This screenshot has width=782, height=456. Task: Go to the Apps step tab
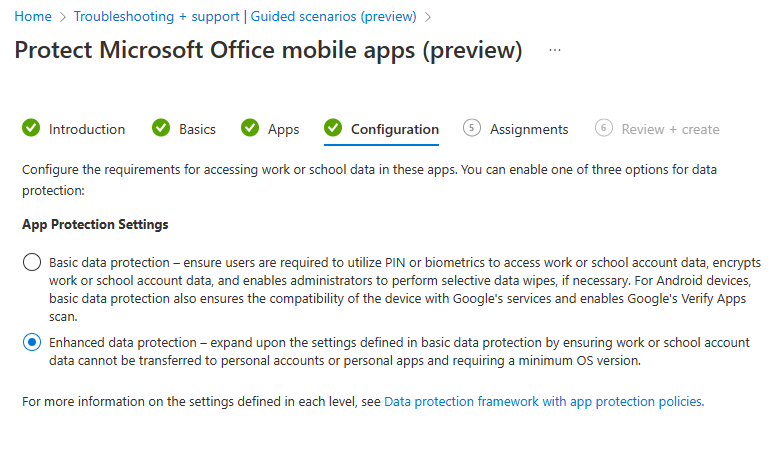270,129
